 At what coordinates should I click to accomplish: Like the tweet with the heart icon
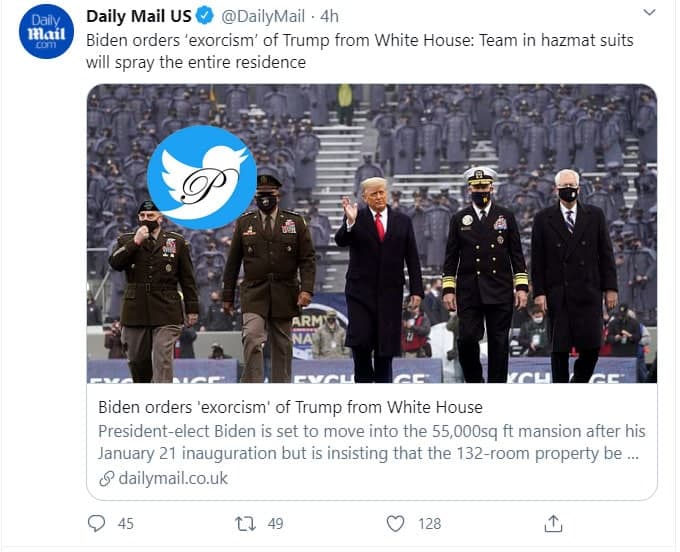click(x=396, y=523)
